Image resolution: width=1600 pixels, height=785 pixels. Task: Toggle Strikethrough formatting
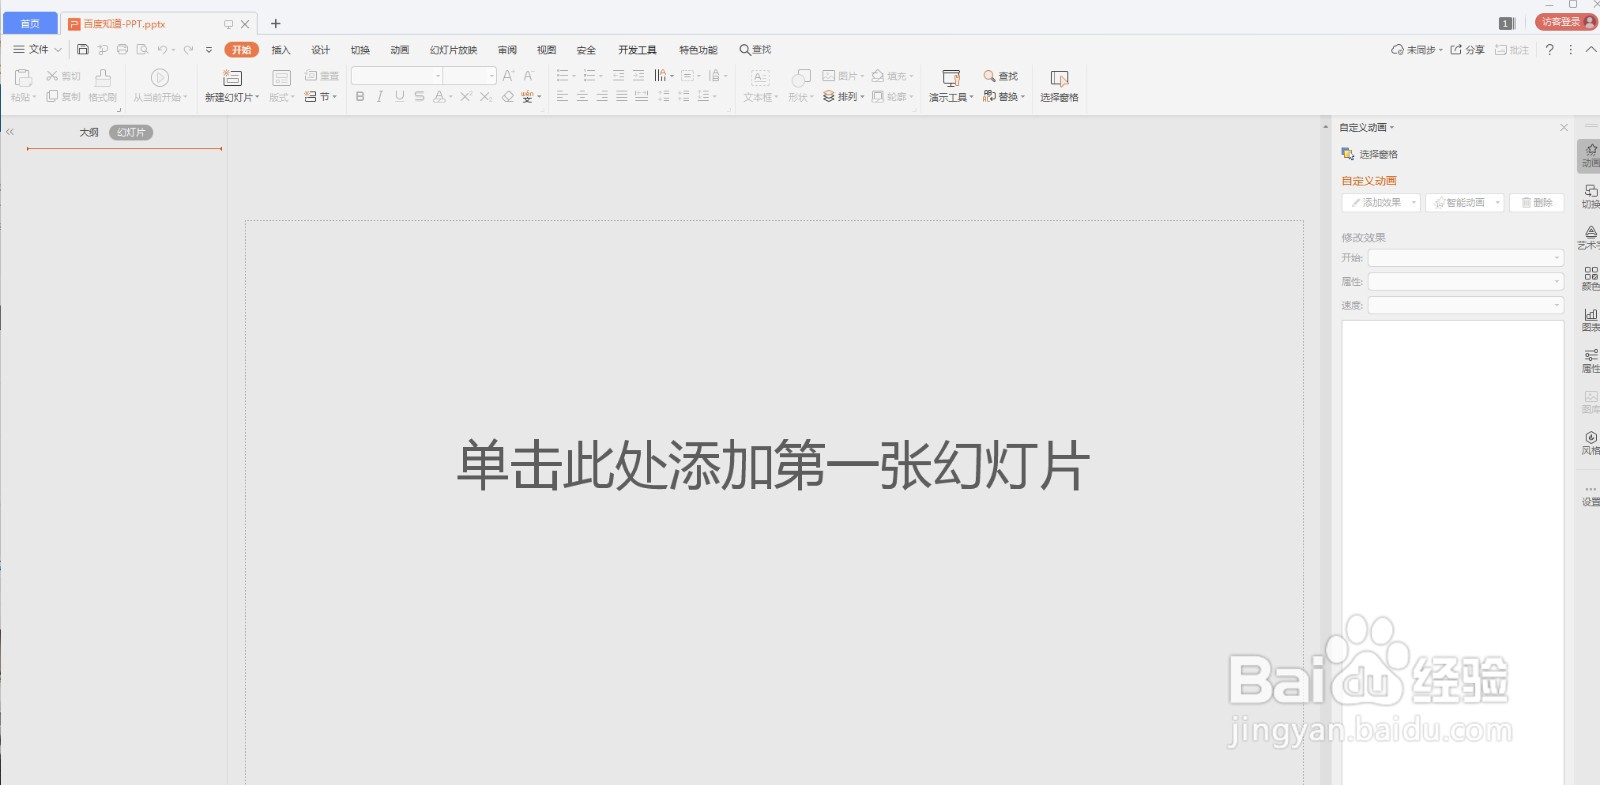pyautogui.click(x=419, y=97)
